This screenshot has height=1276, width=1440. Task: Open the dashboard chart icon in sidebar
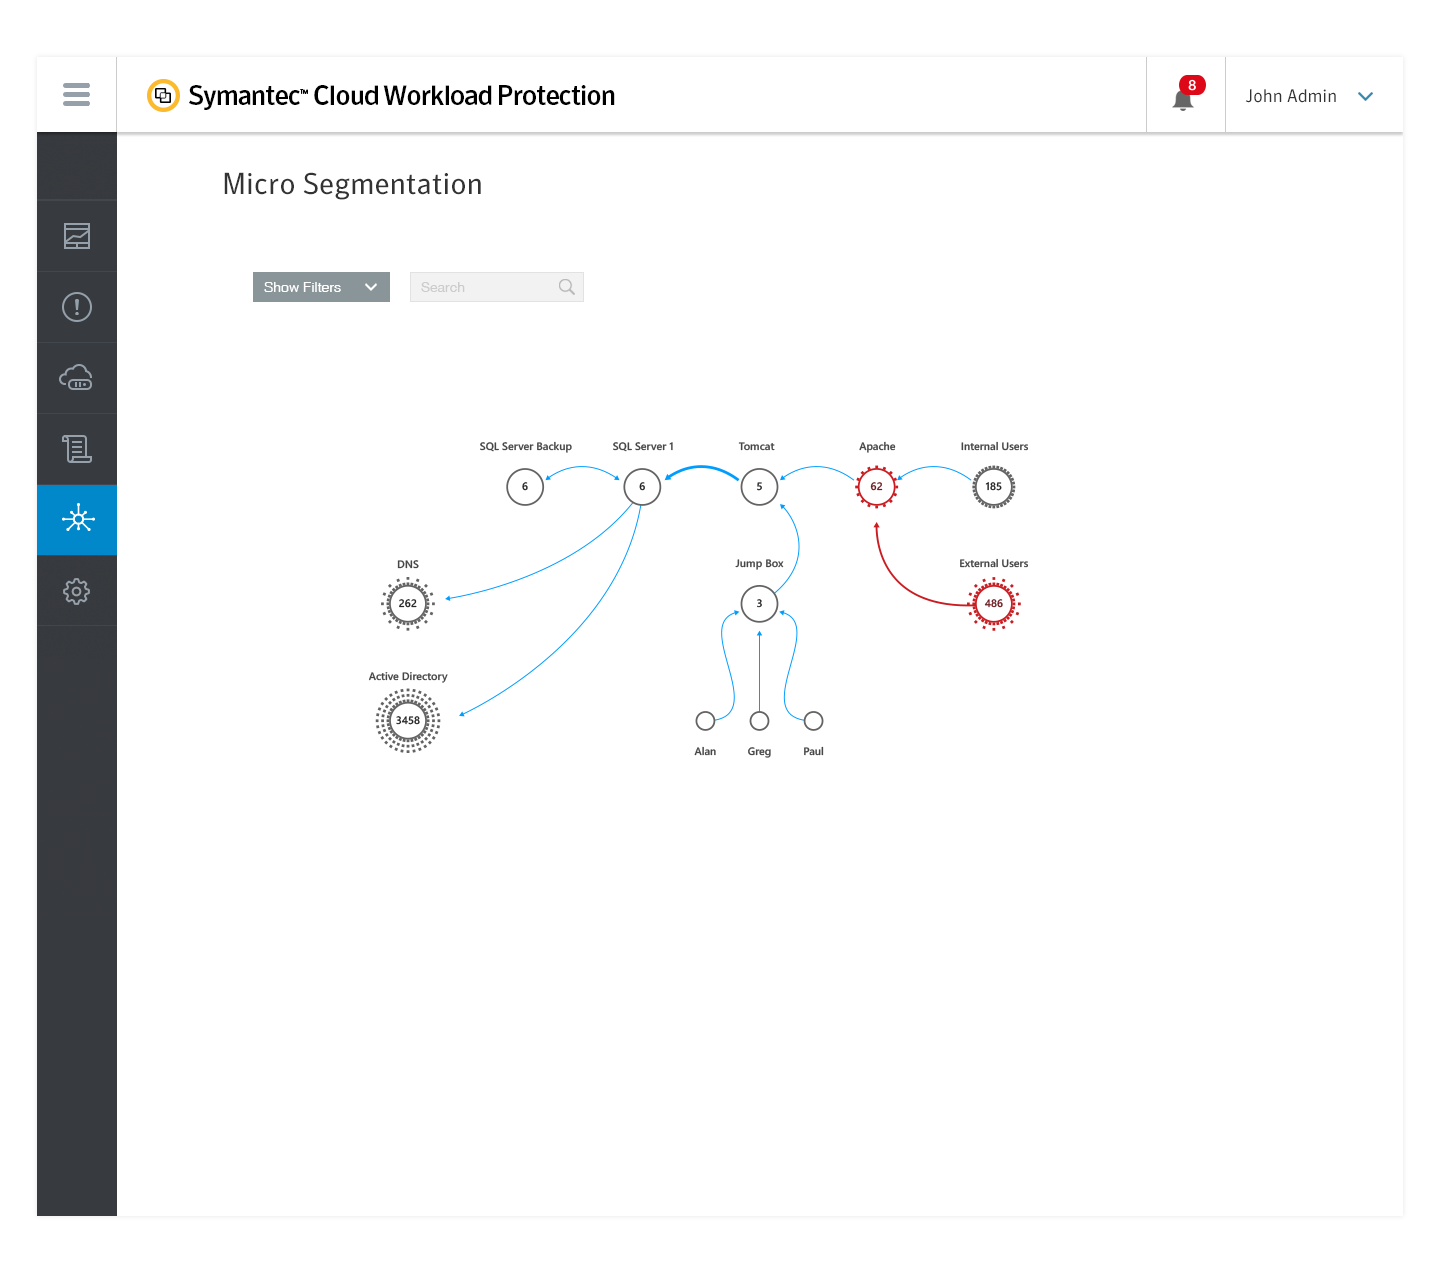(x=77, y=236)
